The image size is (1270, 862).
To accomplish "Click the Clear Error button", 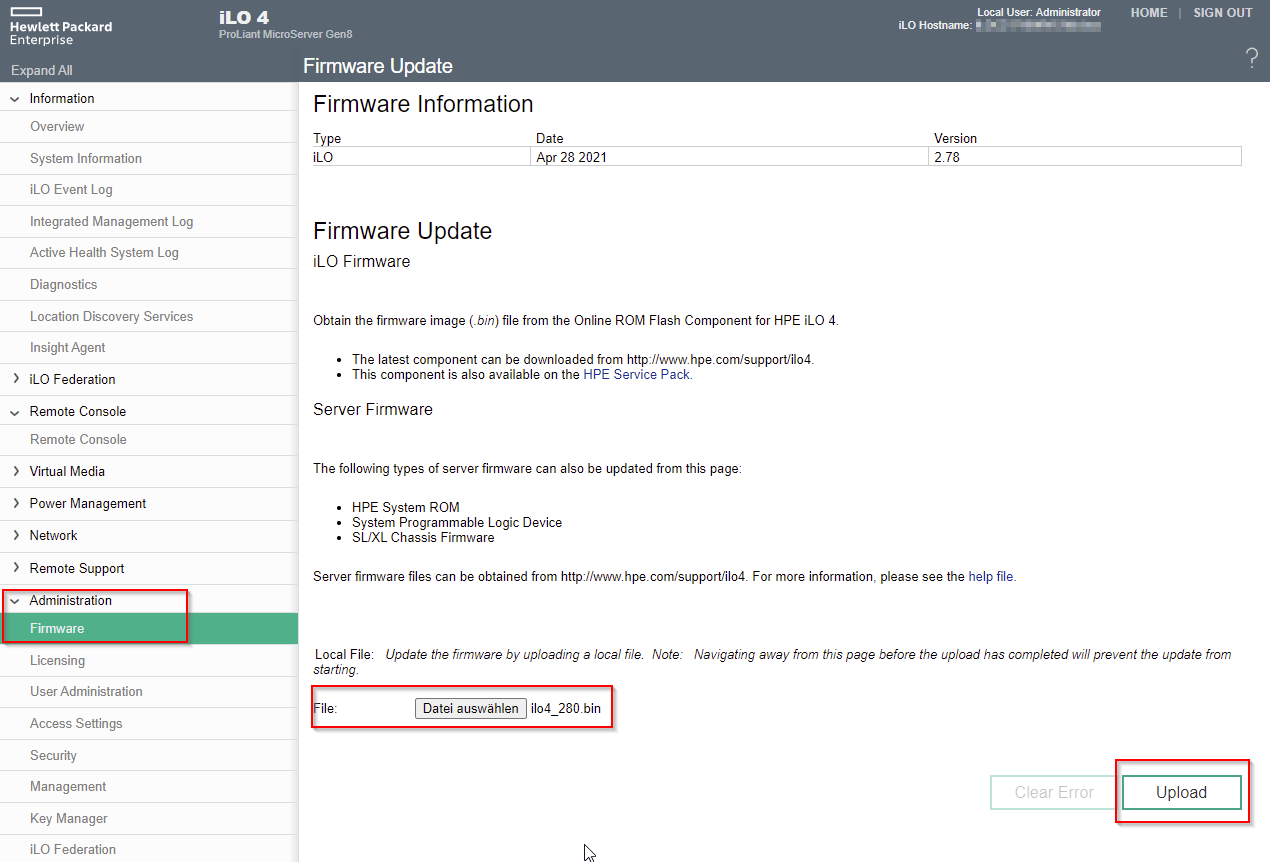I will point(1053,792).
